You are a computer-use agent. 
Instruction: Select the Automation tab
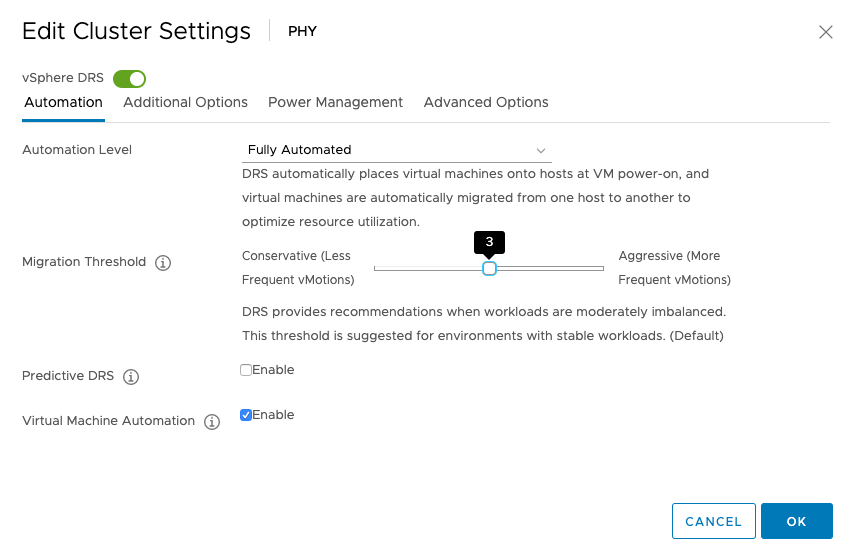click(63, 102)
